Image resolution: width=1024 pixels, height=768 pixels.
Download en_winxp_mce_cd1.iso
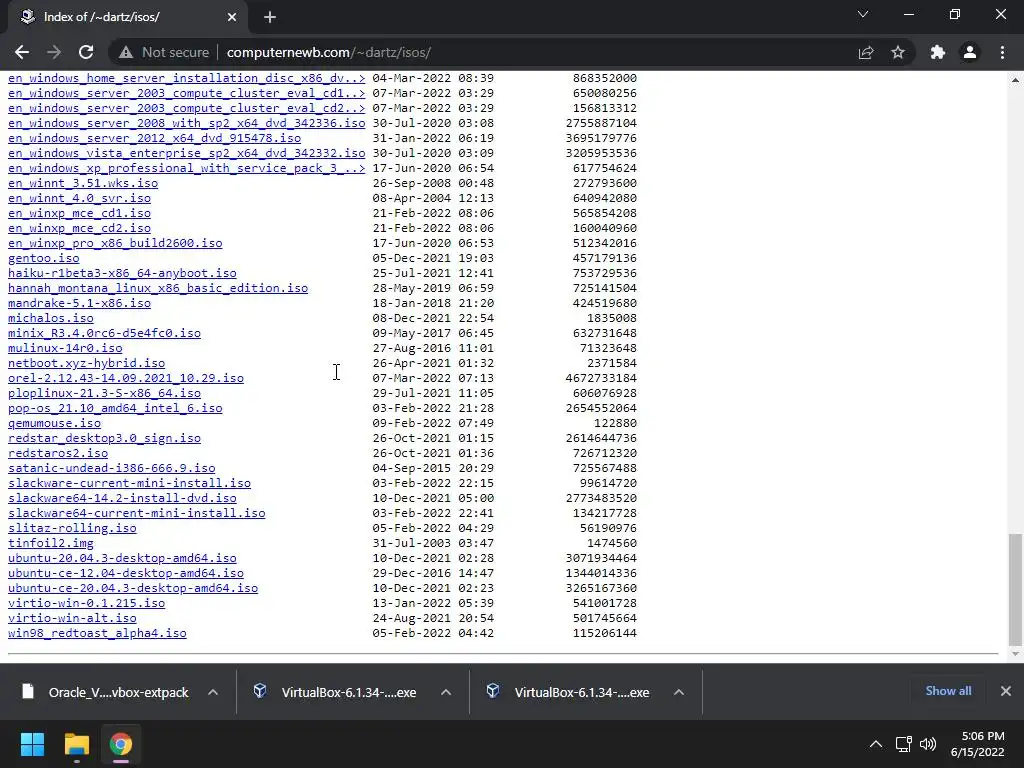(79, 213)
